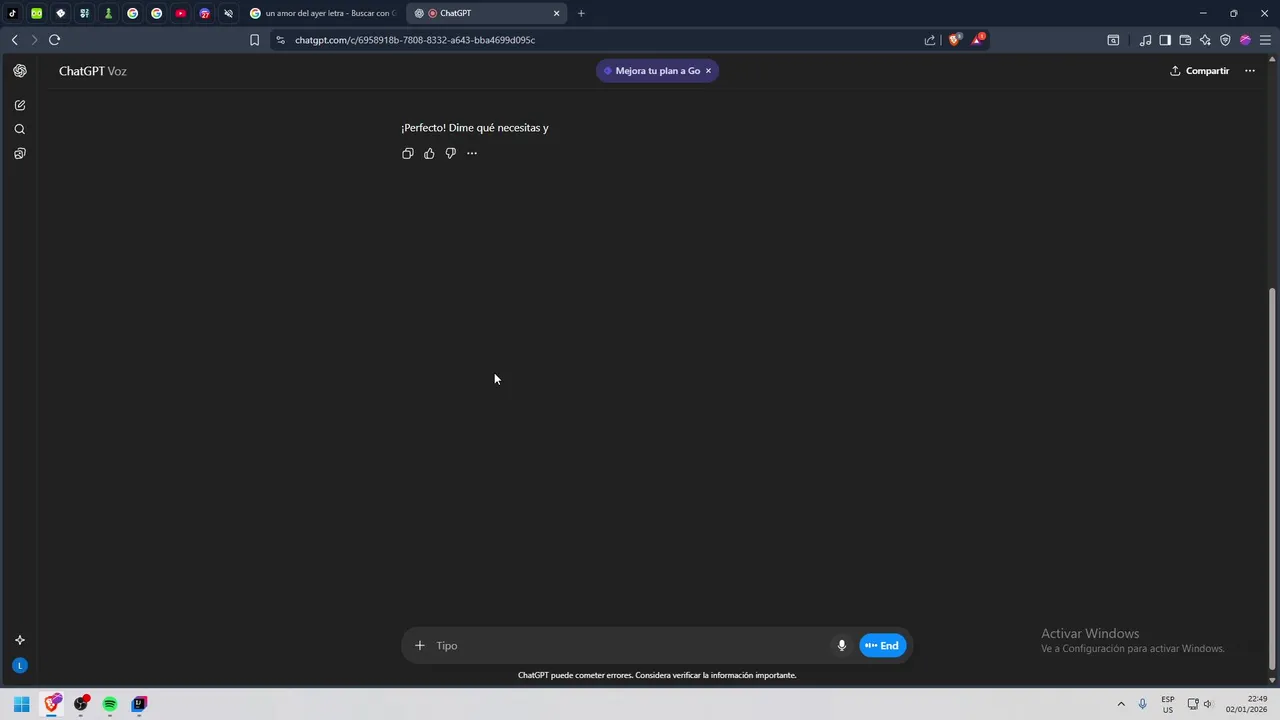Click the page vertical scrollbar
Viewport: 1280px width, 720px height.
1272,478
